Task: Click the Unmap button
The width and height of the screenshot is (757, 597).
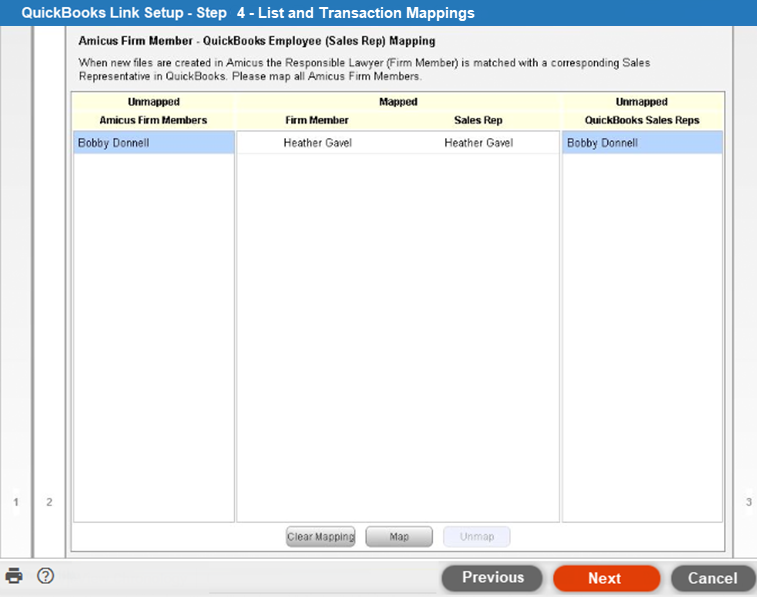Action: (477, 537)
